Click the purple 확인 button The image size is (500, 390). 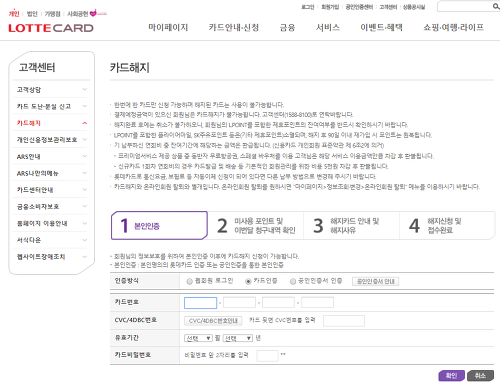click(451, 376)
